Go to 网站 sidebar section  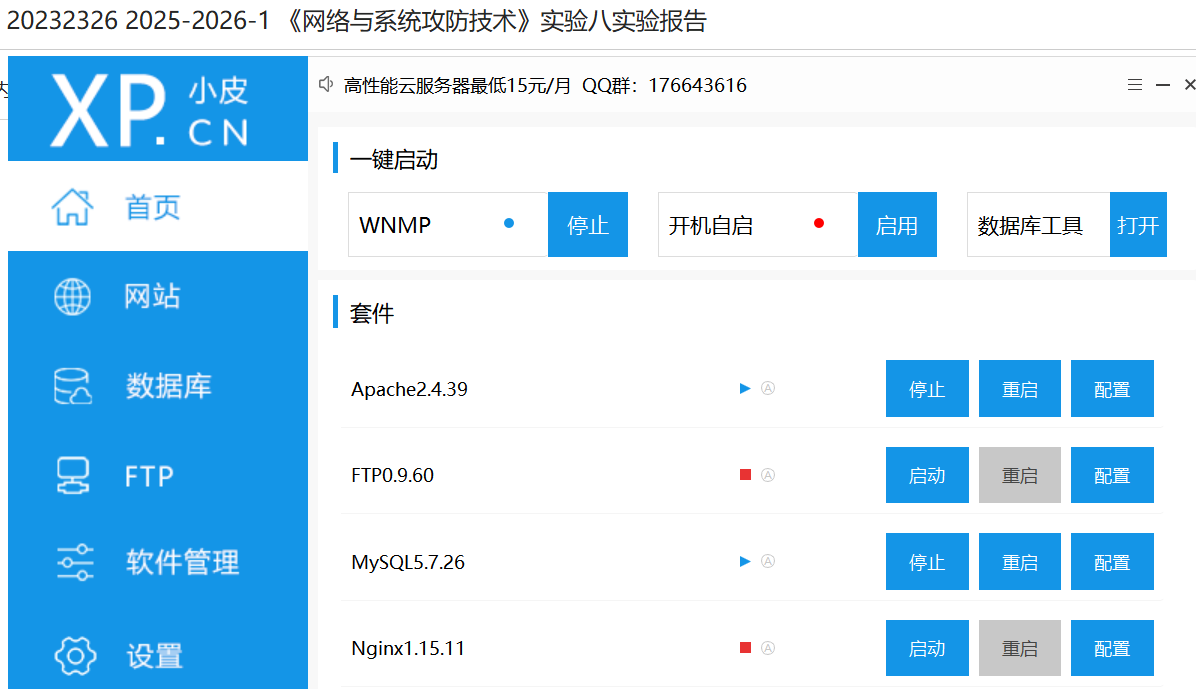[158, 296]
